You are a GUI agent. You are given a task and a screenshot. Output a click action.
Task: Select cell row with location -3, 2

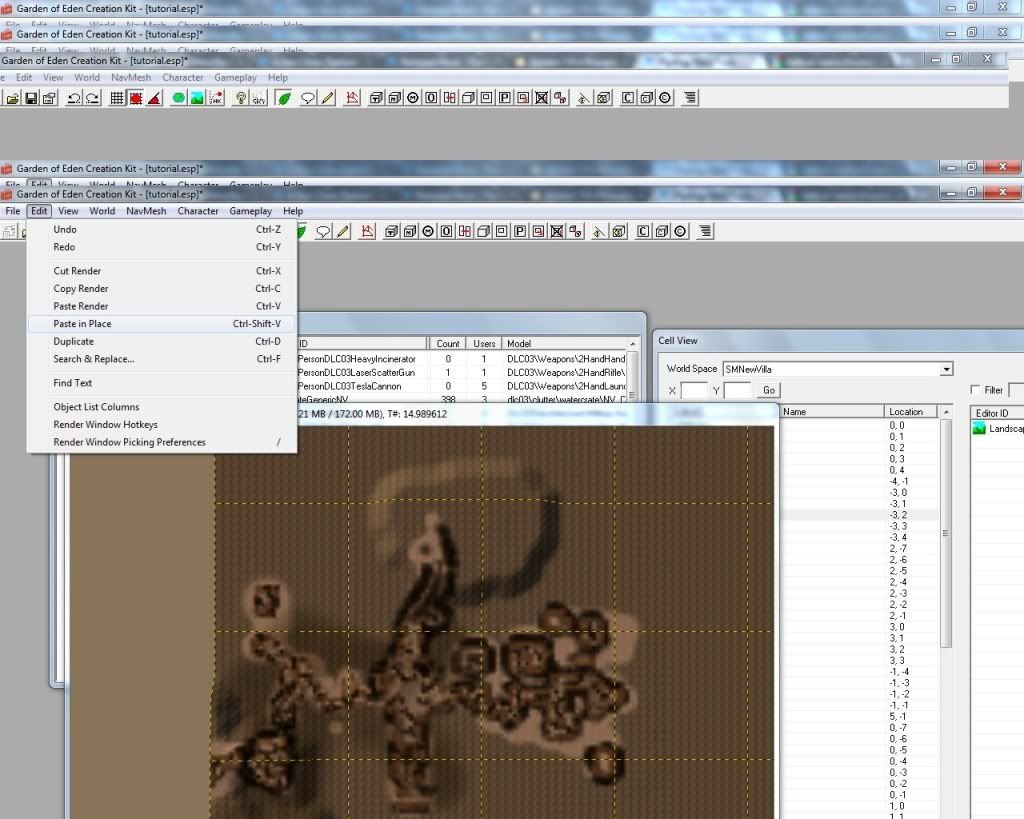pos(860,515)
